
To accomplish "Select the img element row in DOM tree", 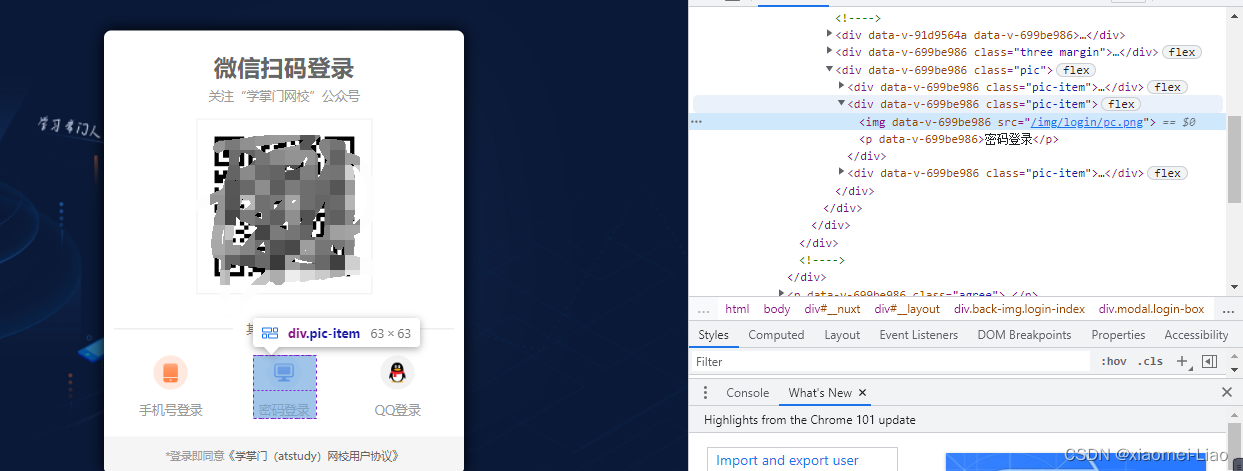I will click(958, 122).
